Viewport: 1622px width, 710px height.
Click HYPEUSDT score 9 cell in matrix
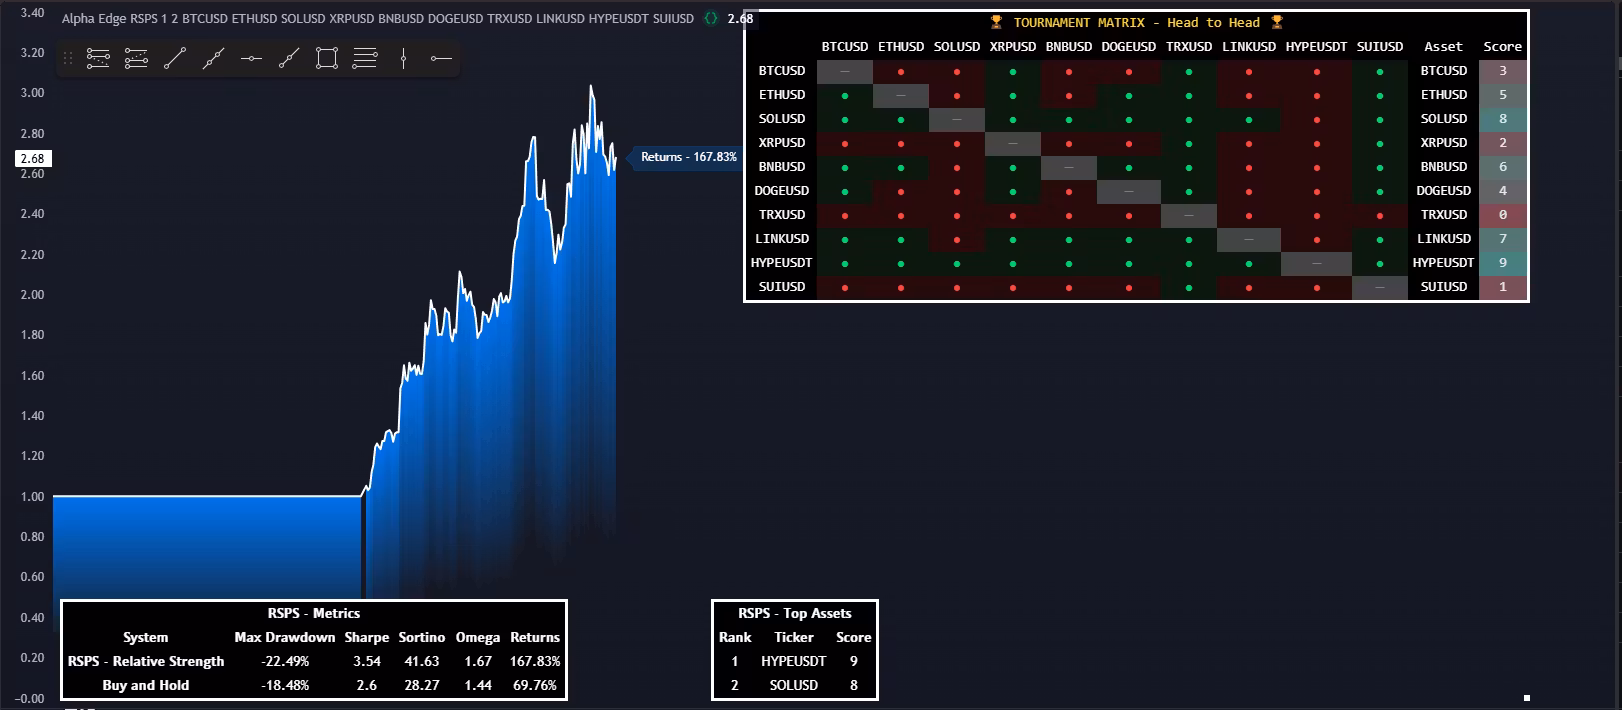coord(1502,263)
